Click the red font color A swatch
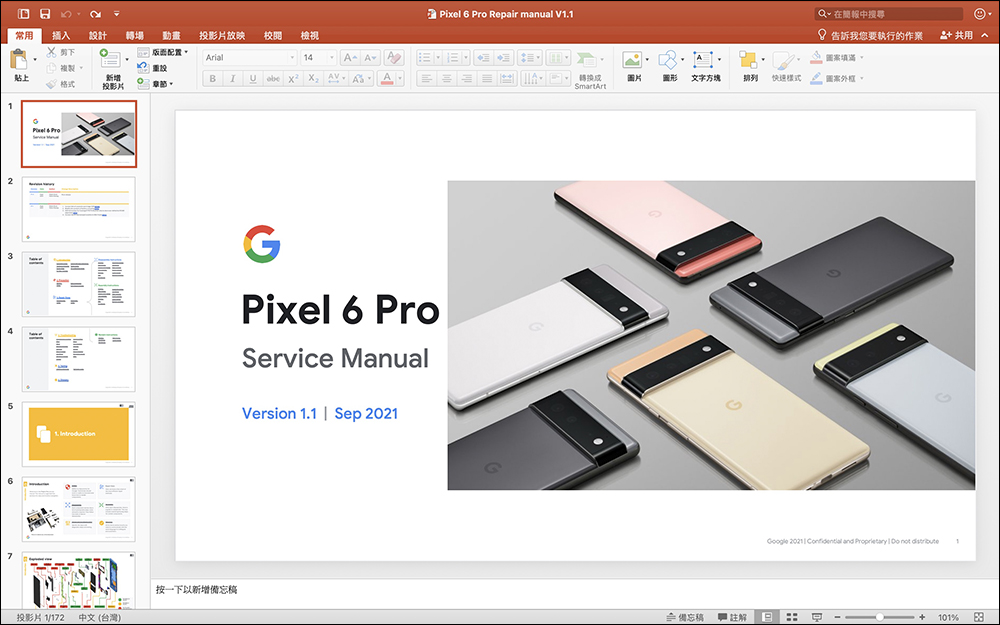This screenshot has width=1000, height=625. pos(386,78)
